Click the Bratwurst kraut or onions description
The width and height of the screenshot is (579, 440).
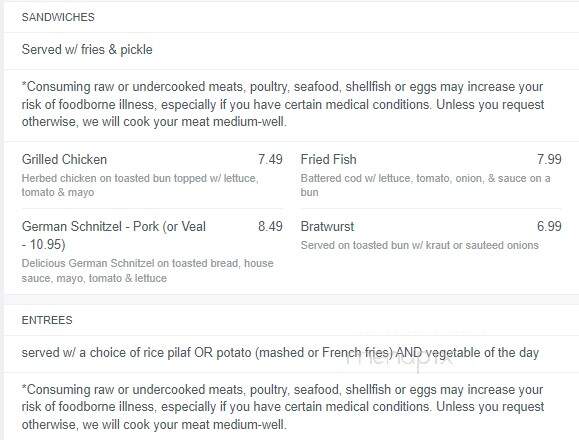point(419,245)
